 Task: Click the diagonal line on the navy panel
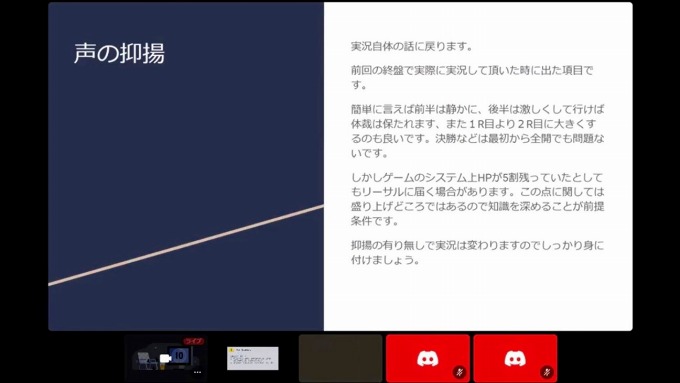[x=186, y=246]
